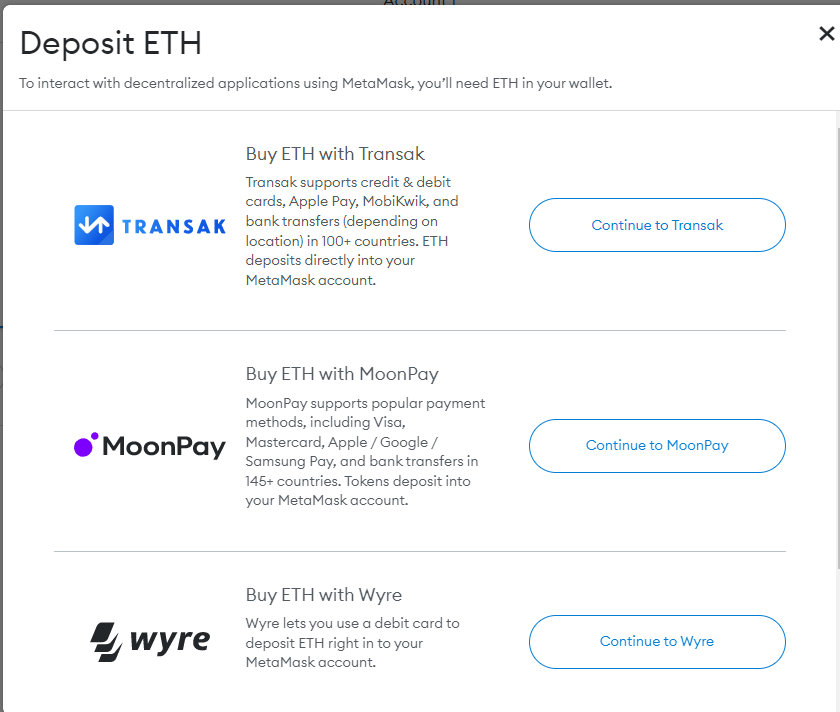The width and height of the screenshot is (840, 712).
Task: Click the Wyre stacked-shape logo icon
Action: click(x=107, y=642)
